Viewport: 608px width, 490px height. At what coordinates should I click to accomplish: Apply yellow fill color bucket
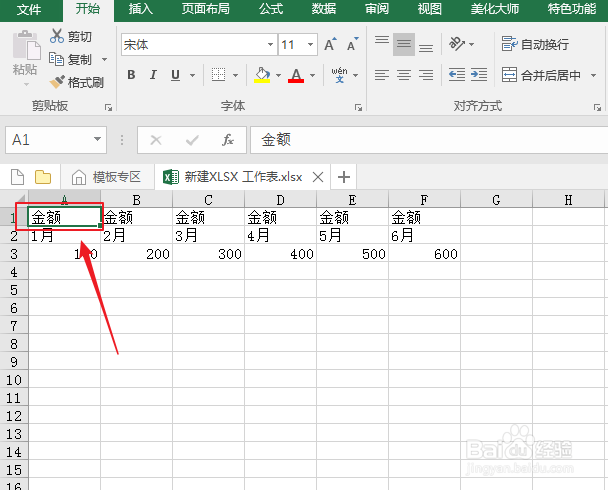point(262,74)
